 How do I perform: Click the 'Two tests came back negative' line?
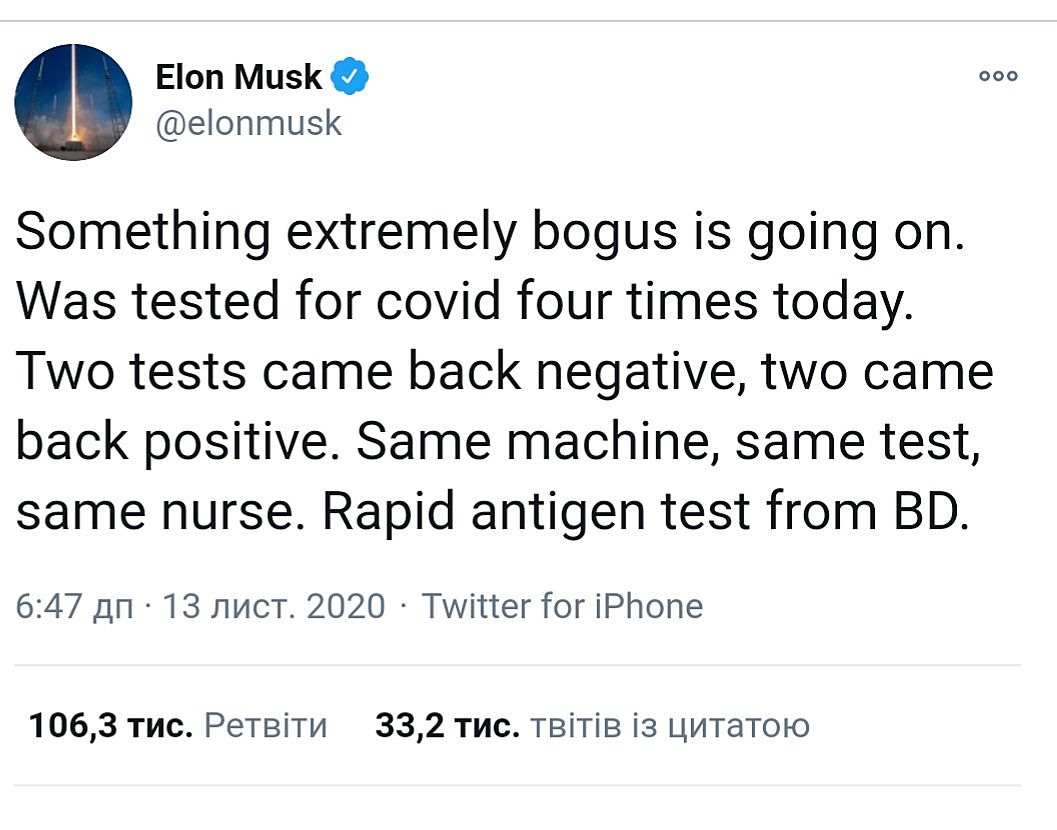(x=505, y=372)
